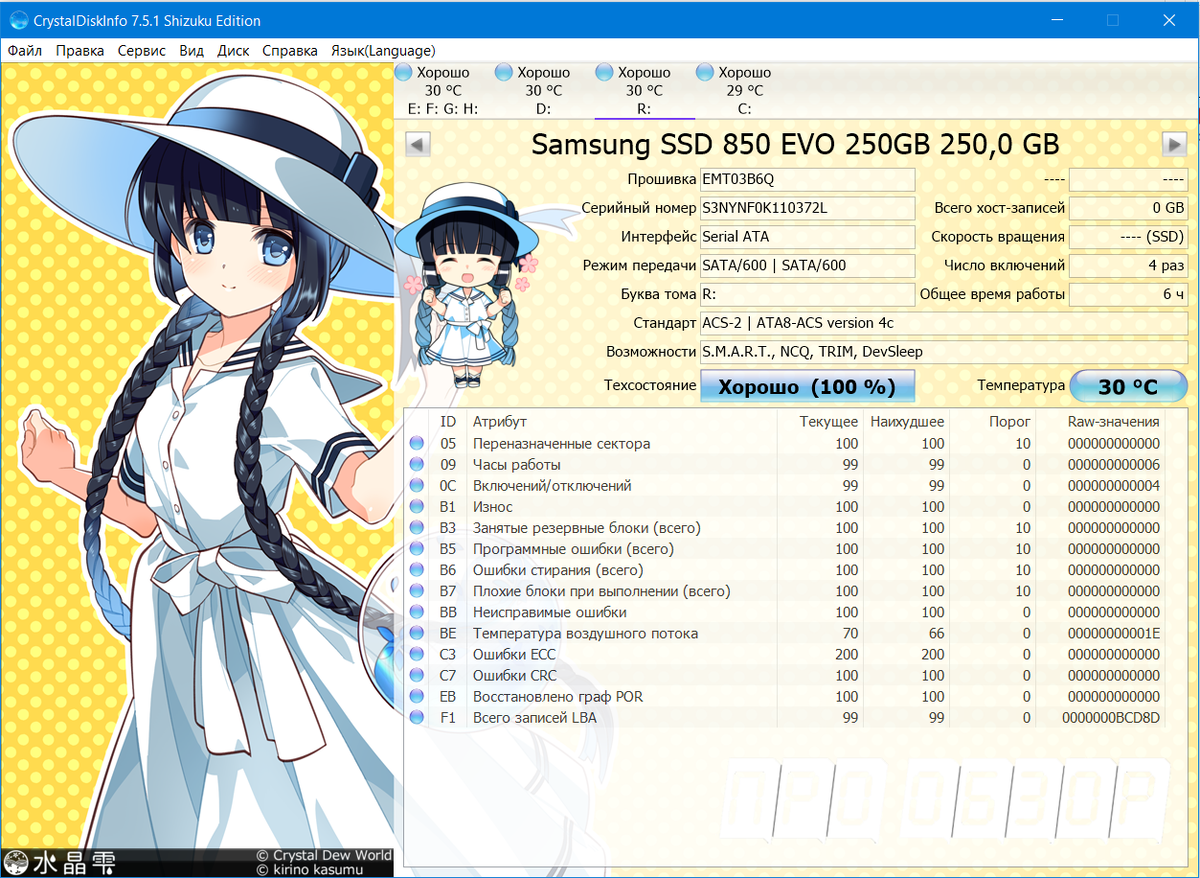Click the Текущее column header
This screenshot has width=1200, height=878.
click(x=829, y=422)
